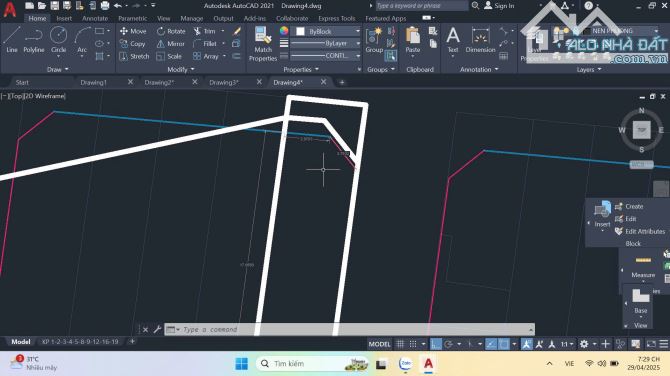The height and width of the screenshot is (376, 670).
Task: Expand the Modify panel
Action: (181, 69)
